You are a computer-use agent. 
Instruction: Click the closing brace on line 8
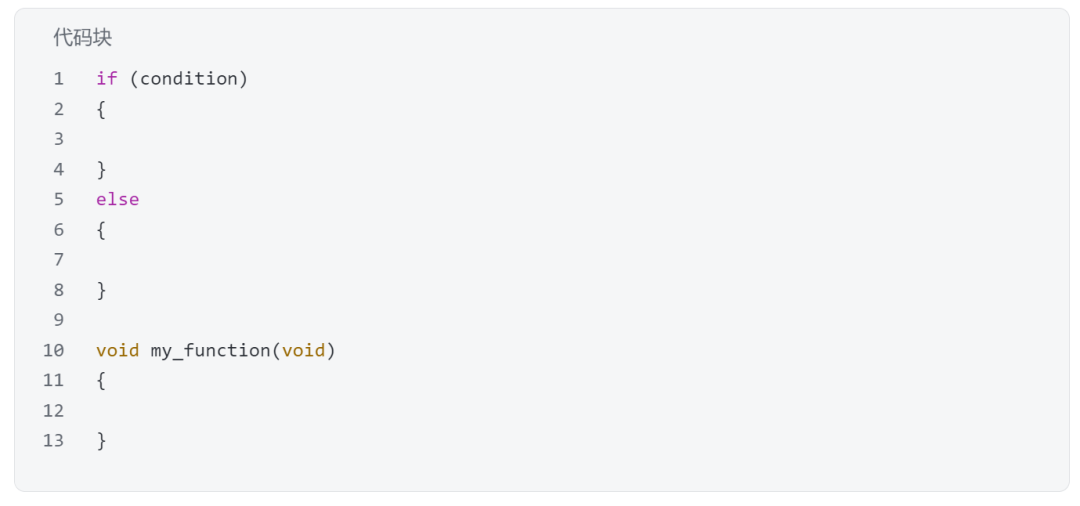click(x=101, y=290)
